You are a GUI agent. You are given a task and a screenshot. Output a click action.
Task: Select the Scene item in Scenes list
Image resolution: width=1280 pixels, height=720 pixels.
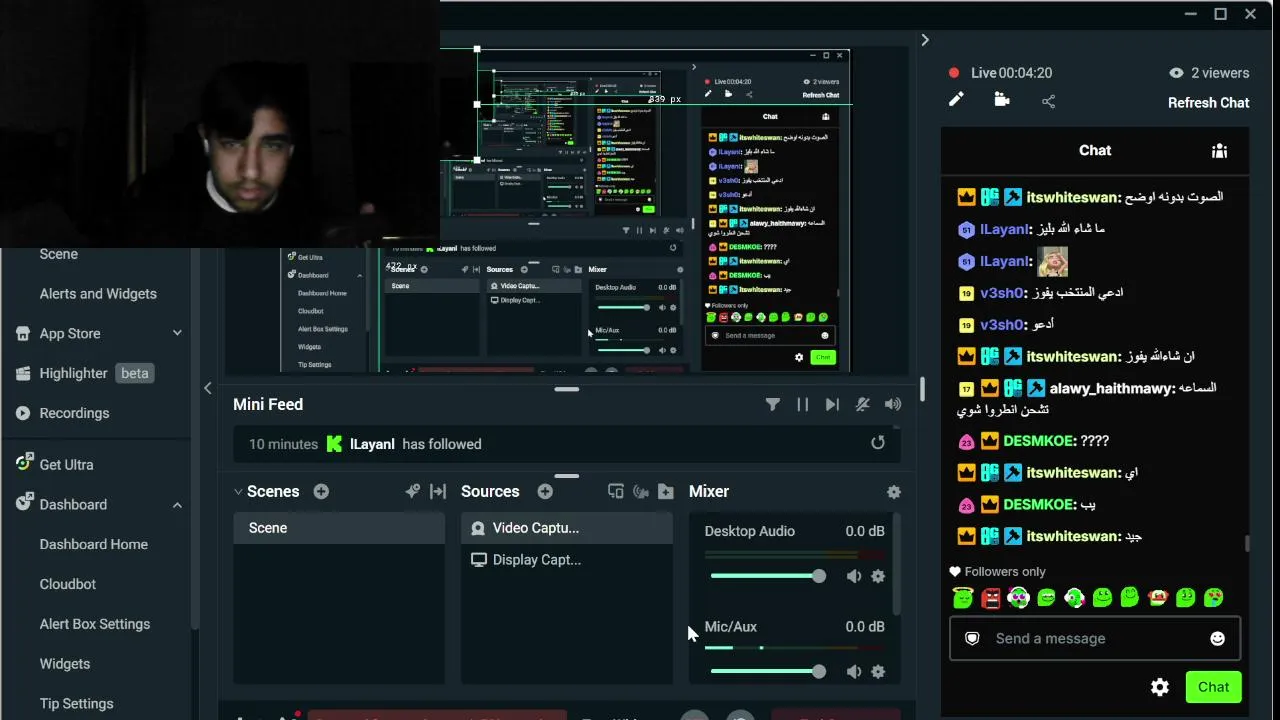[x=339, y=528]
